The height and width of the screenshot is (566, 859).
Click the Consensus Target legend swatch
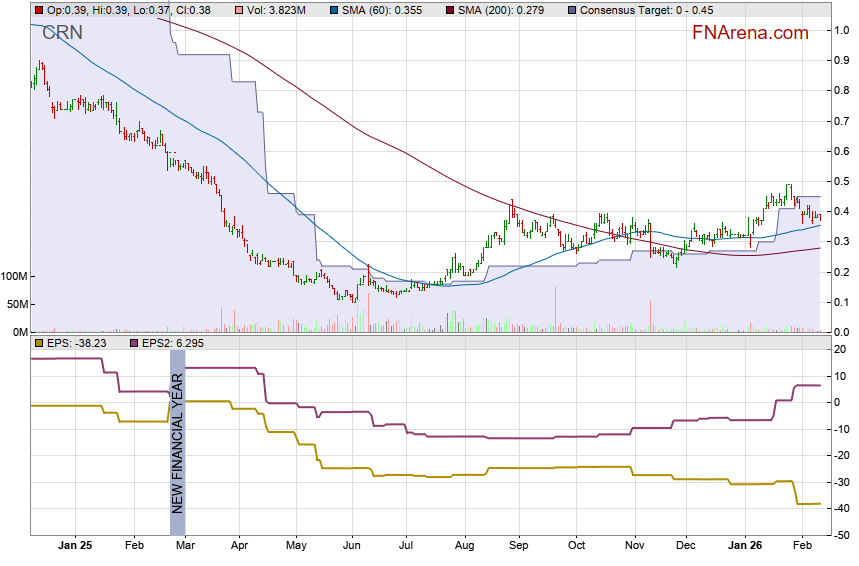571,10
